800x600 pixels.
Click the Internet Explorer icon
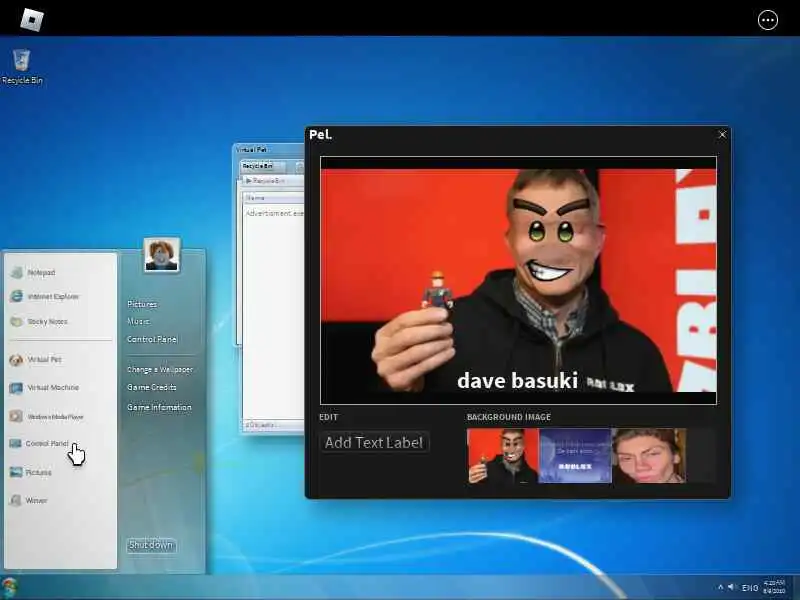(x=17, y=296)
